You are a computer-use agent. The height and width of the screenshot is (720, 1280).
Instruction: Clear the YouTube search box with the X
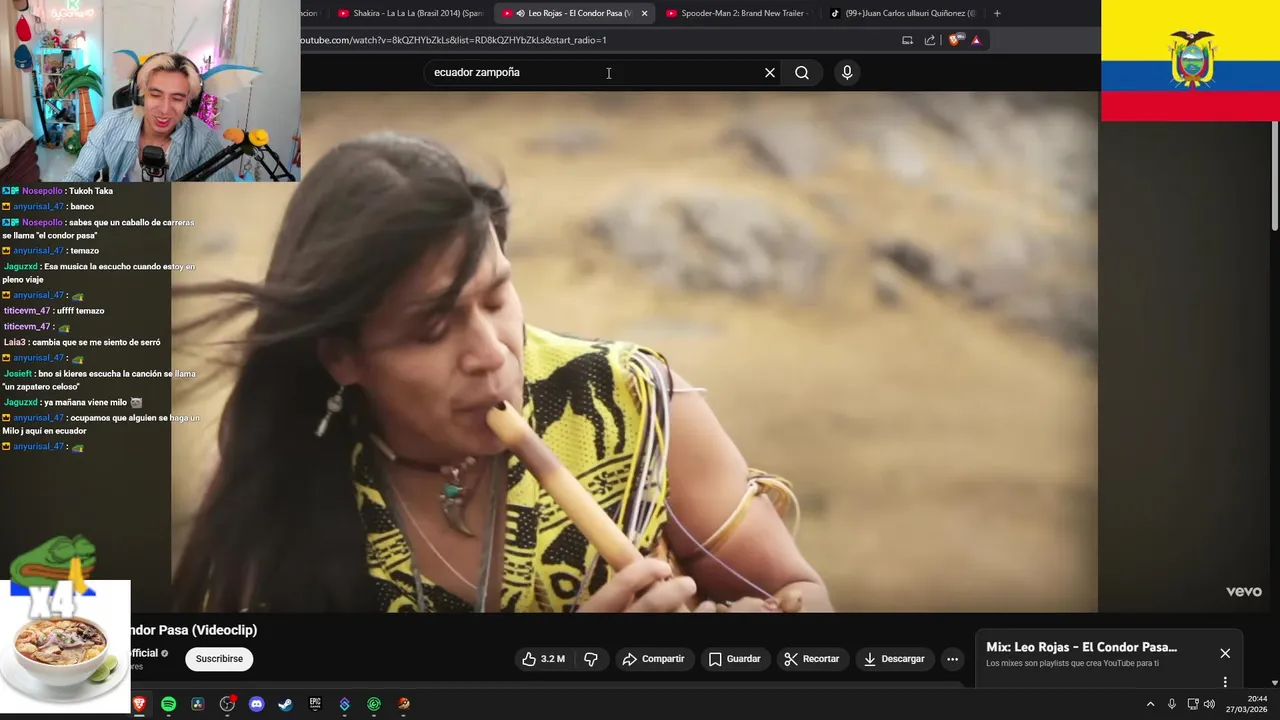[x=770, y=72]
